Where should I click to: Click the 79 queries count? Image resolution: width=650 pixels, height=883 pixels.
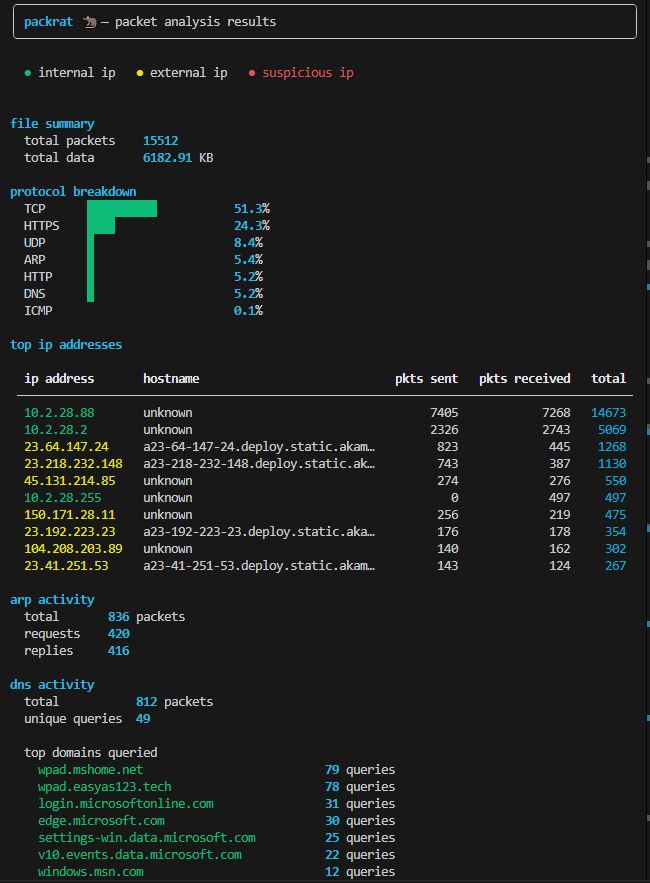point(332,769)
